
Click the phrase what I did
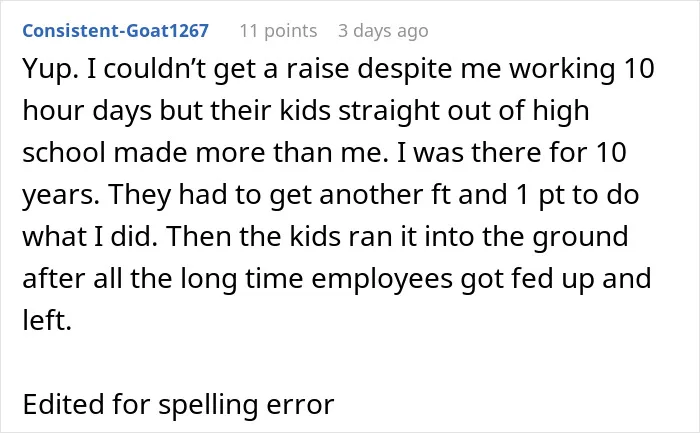(90, 236)
